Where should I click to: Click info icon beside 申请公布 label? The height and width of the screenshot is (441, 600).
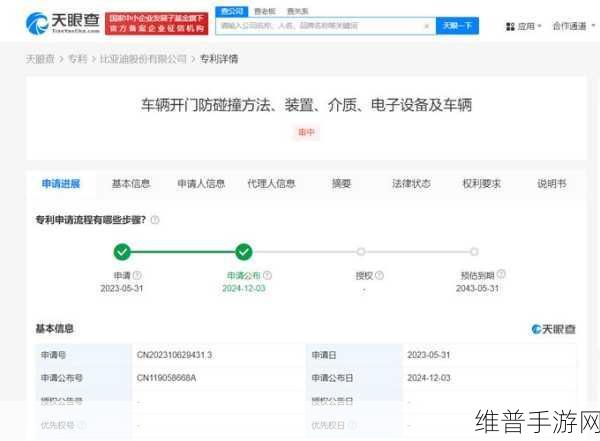click(x=267, y=275)
